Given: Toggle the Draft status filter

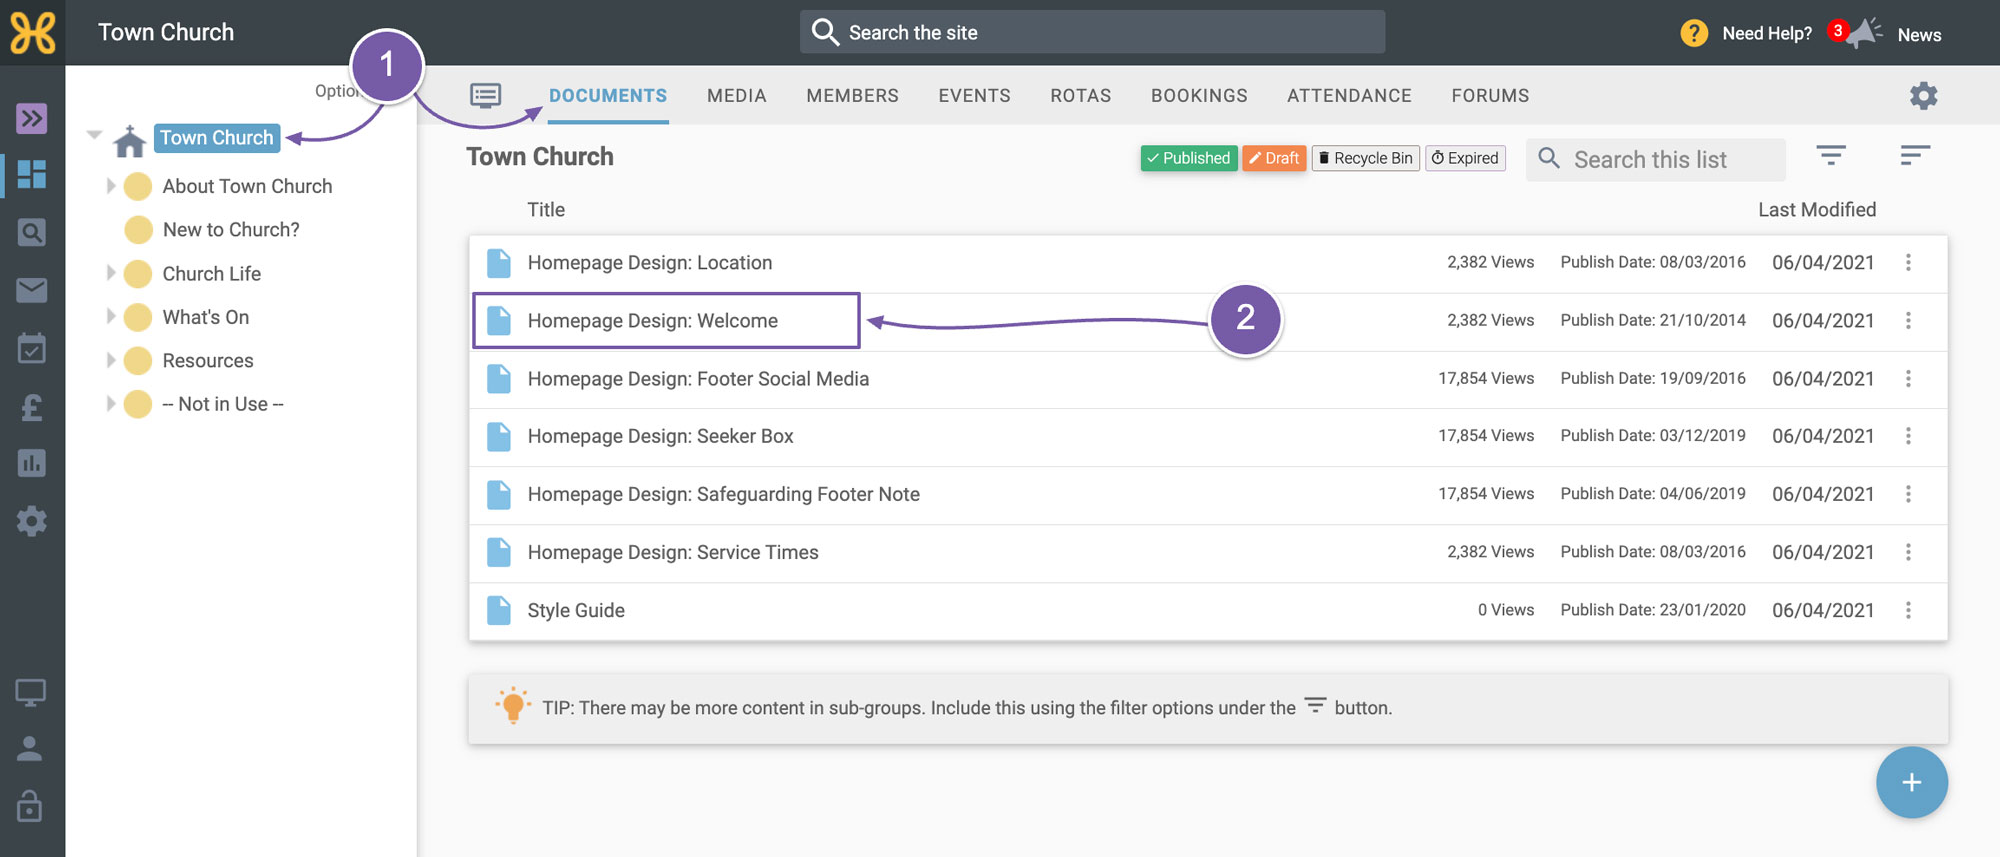Looking at the screenshot, I should 1274,158.
